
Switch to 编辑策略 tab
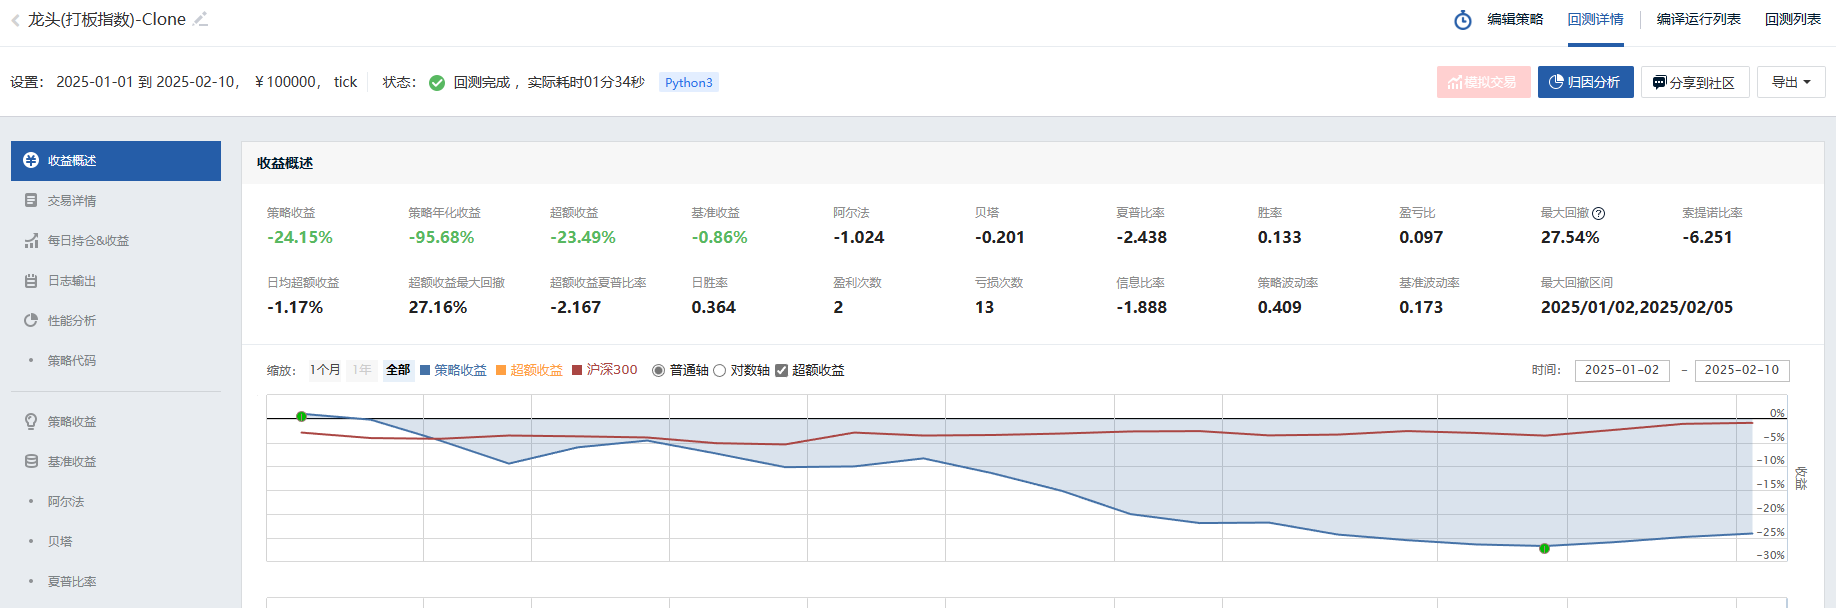1515,19
